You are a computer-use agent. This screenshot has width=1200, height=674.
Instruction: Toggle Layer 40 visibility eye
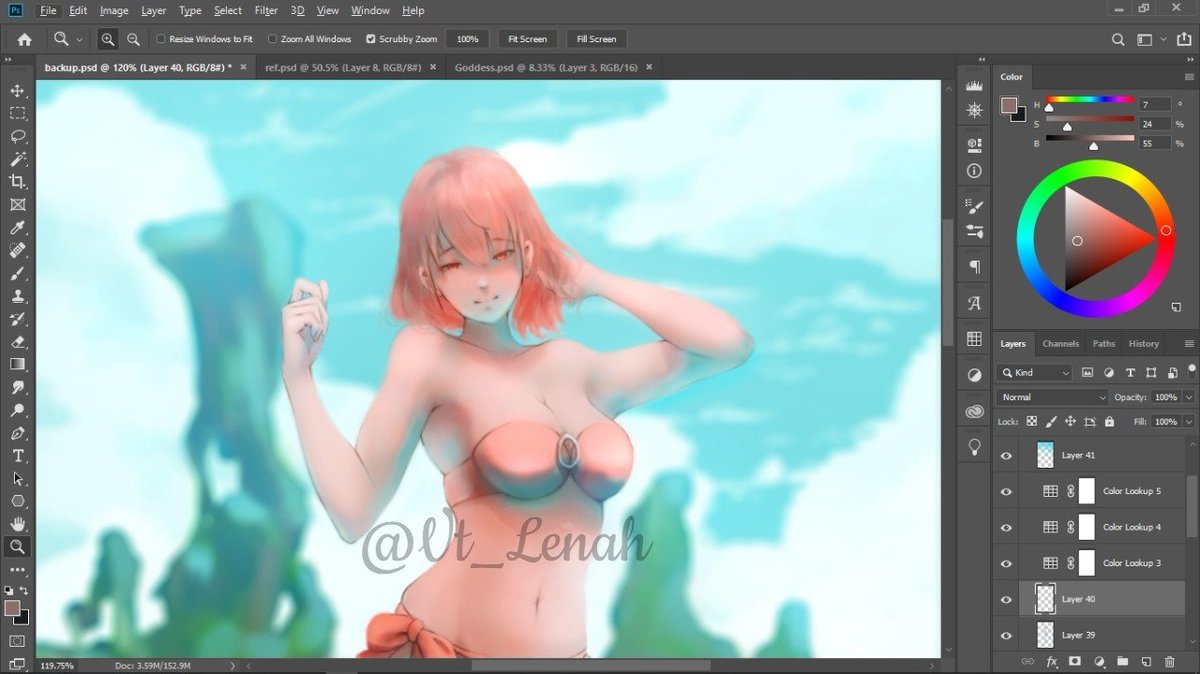pos(1006,599)
